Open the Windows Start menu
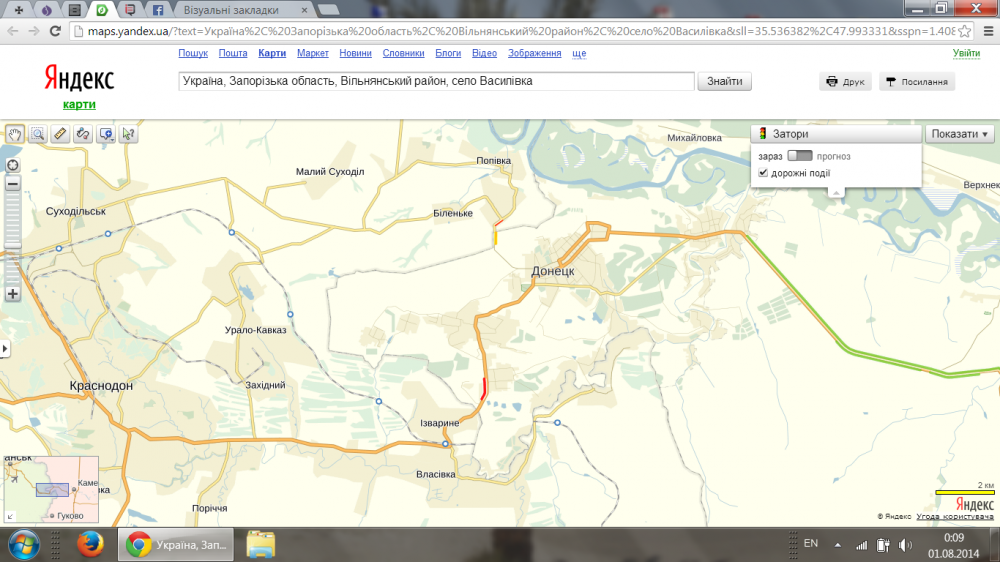1000x562 pixels. (x=24, y=545)
